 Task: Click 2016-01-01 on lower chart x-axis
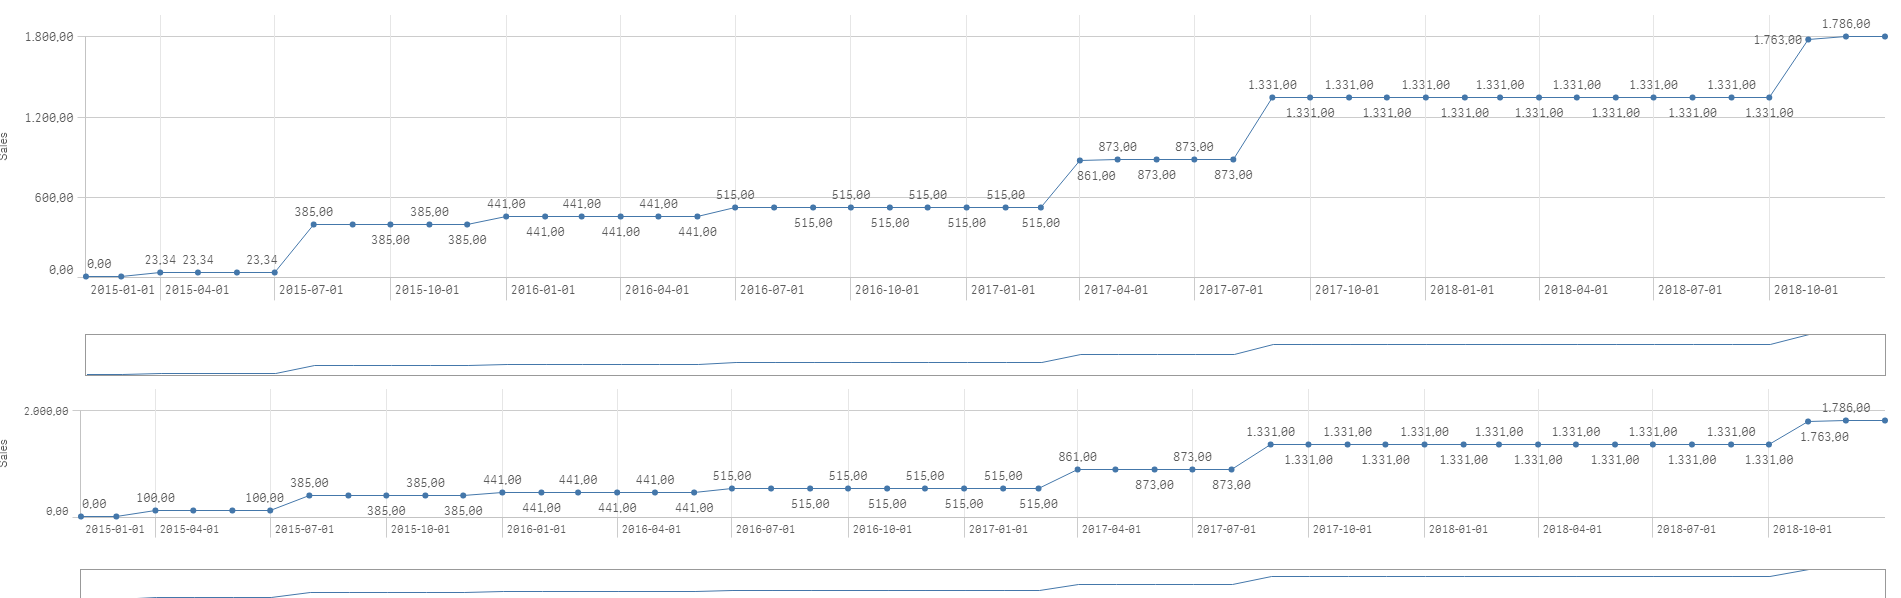(x=536, y=529)
